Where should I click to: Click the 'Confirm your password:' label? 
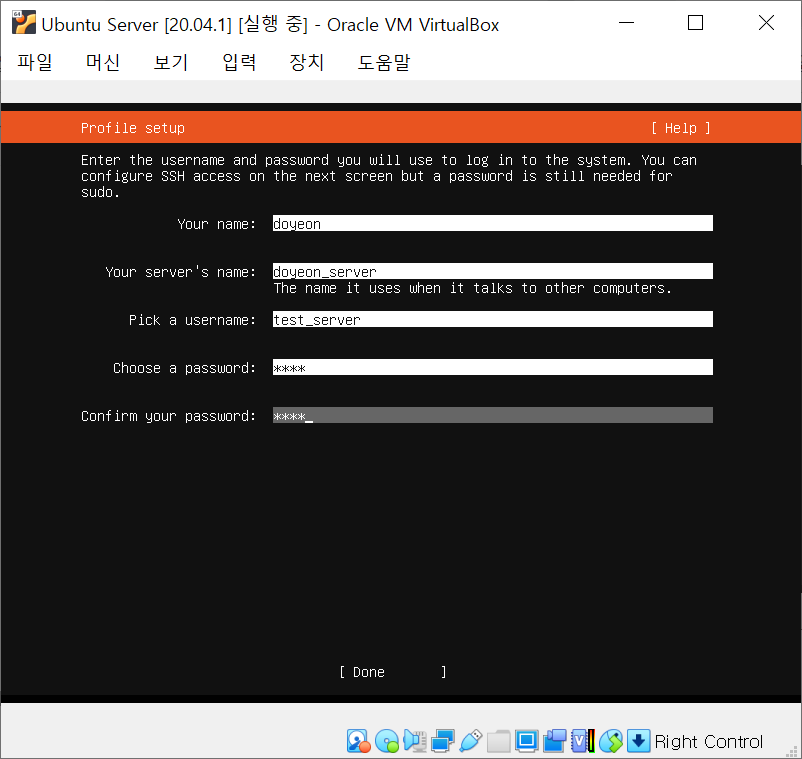(168, 416)
